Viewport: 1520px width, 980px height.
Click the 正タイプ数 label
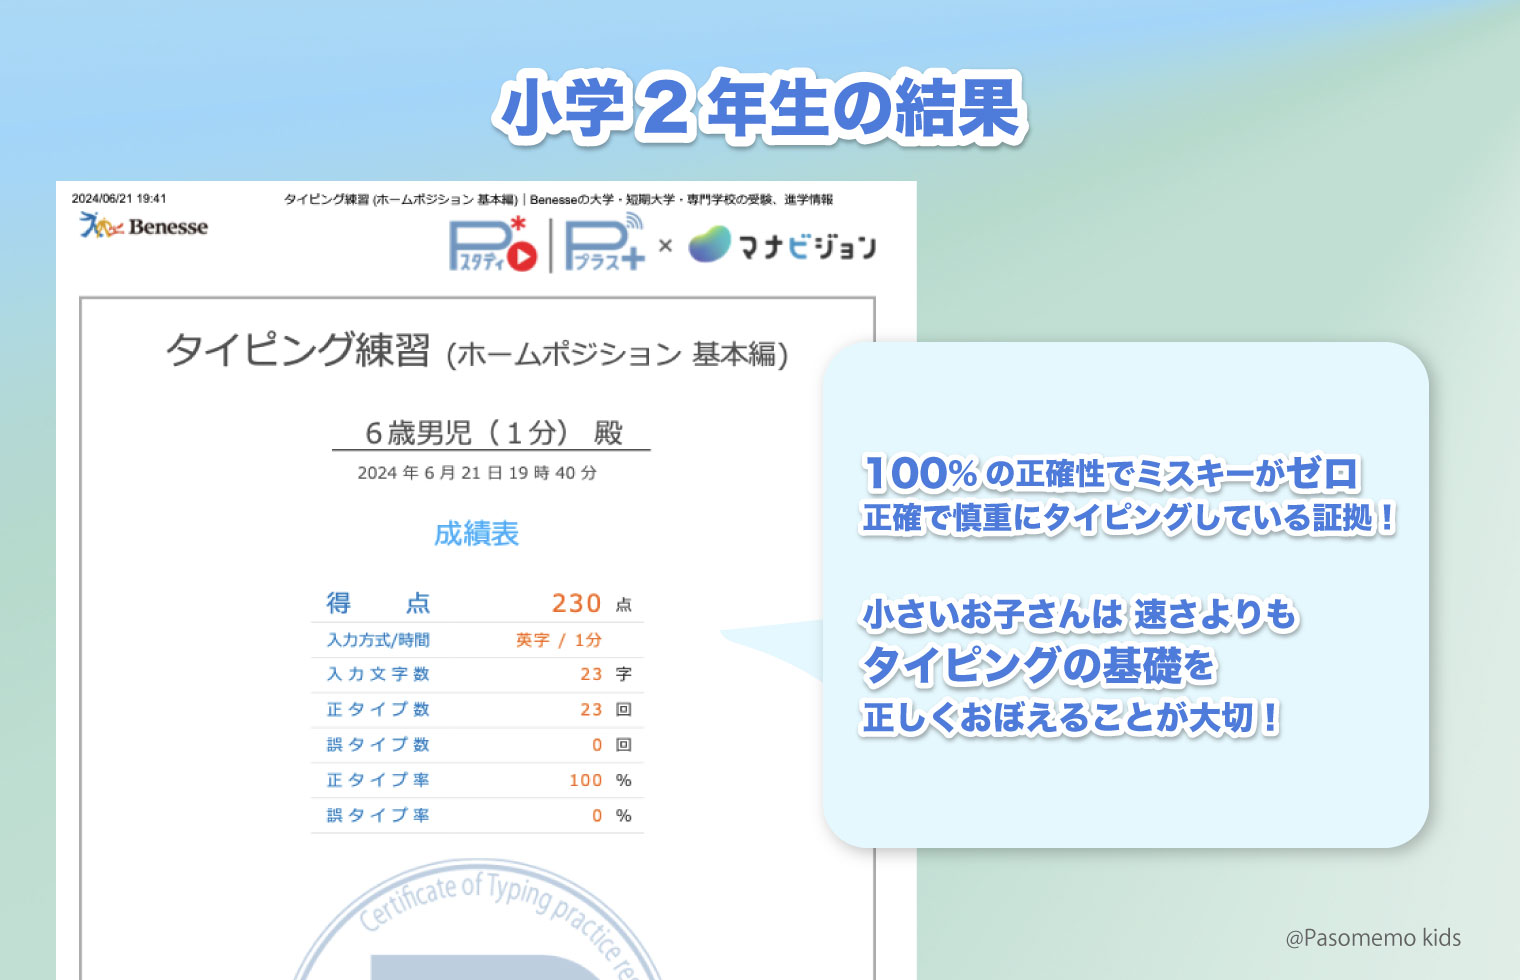(378, 709)
